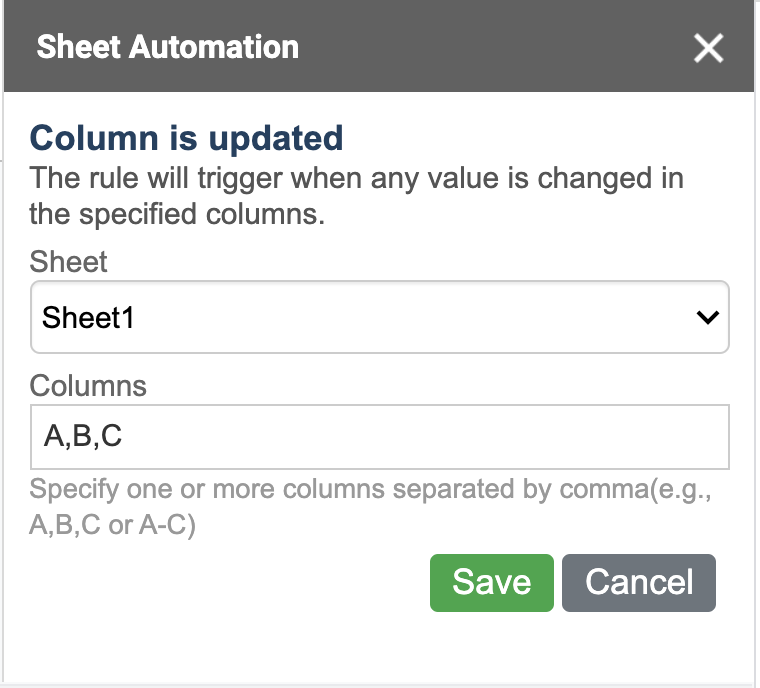Click the Columns field label
Viewport: 760px width, 688px height.
88,386
